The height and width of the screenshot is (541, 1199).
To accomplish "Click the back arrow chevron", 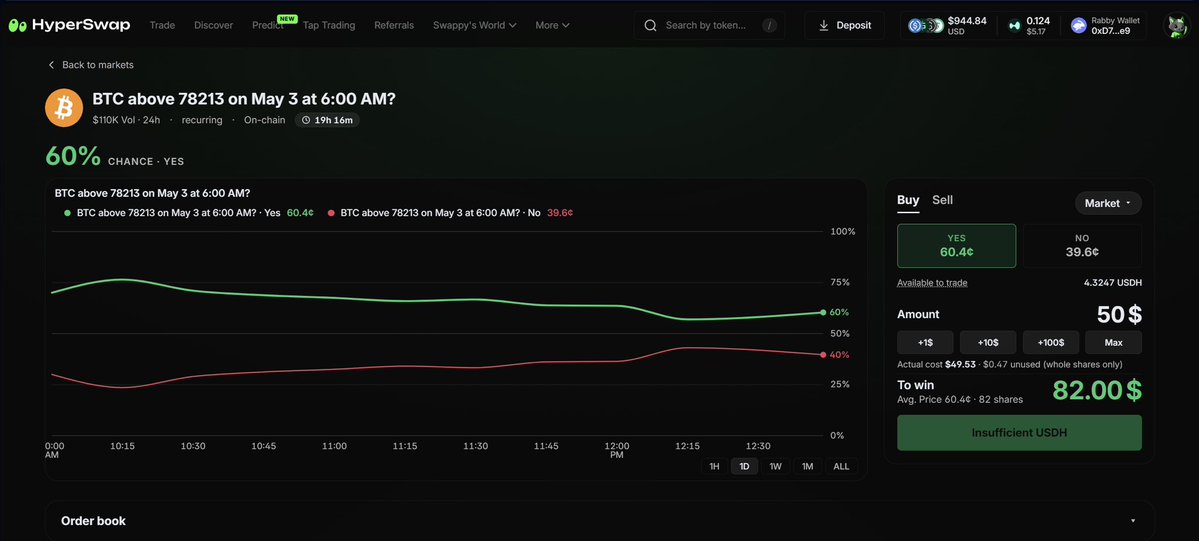I will point(51,65).
